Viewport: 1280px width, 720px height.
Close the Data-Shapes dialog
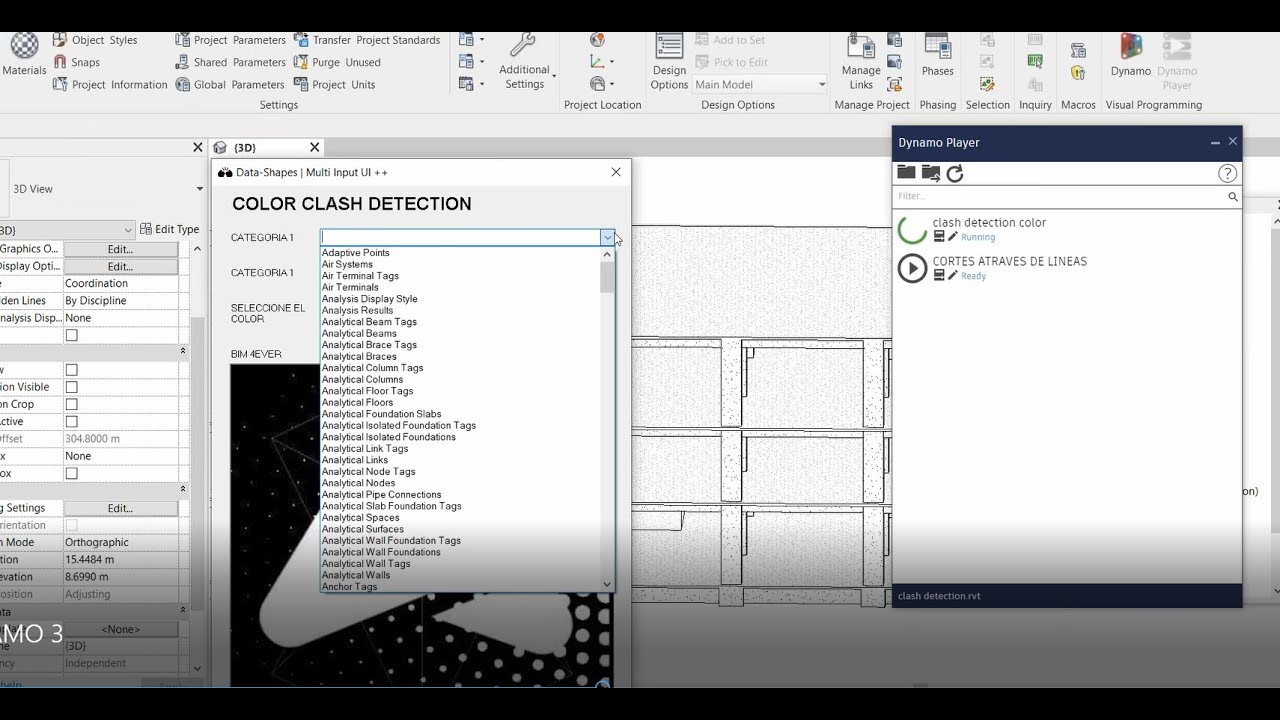(616, 172)
